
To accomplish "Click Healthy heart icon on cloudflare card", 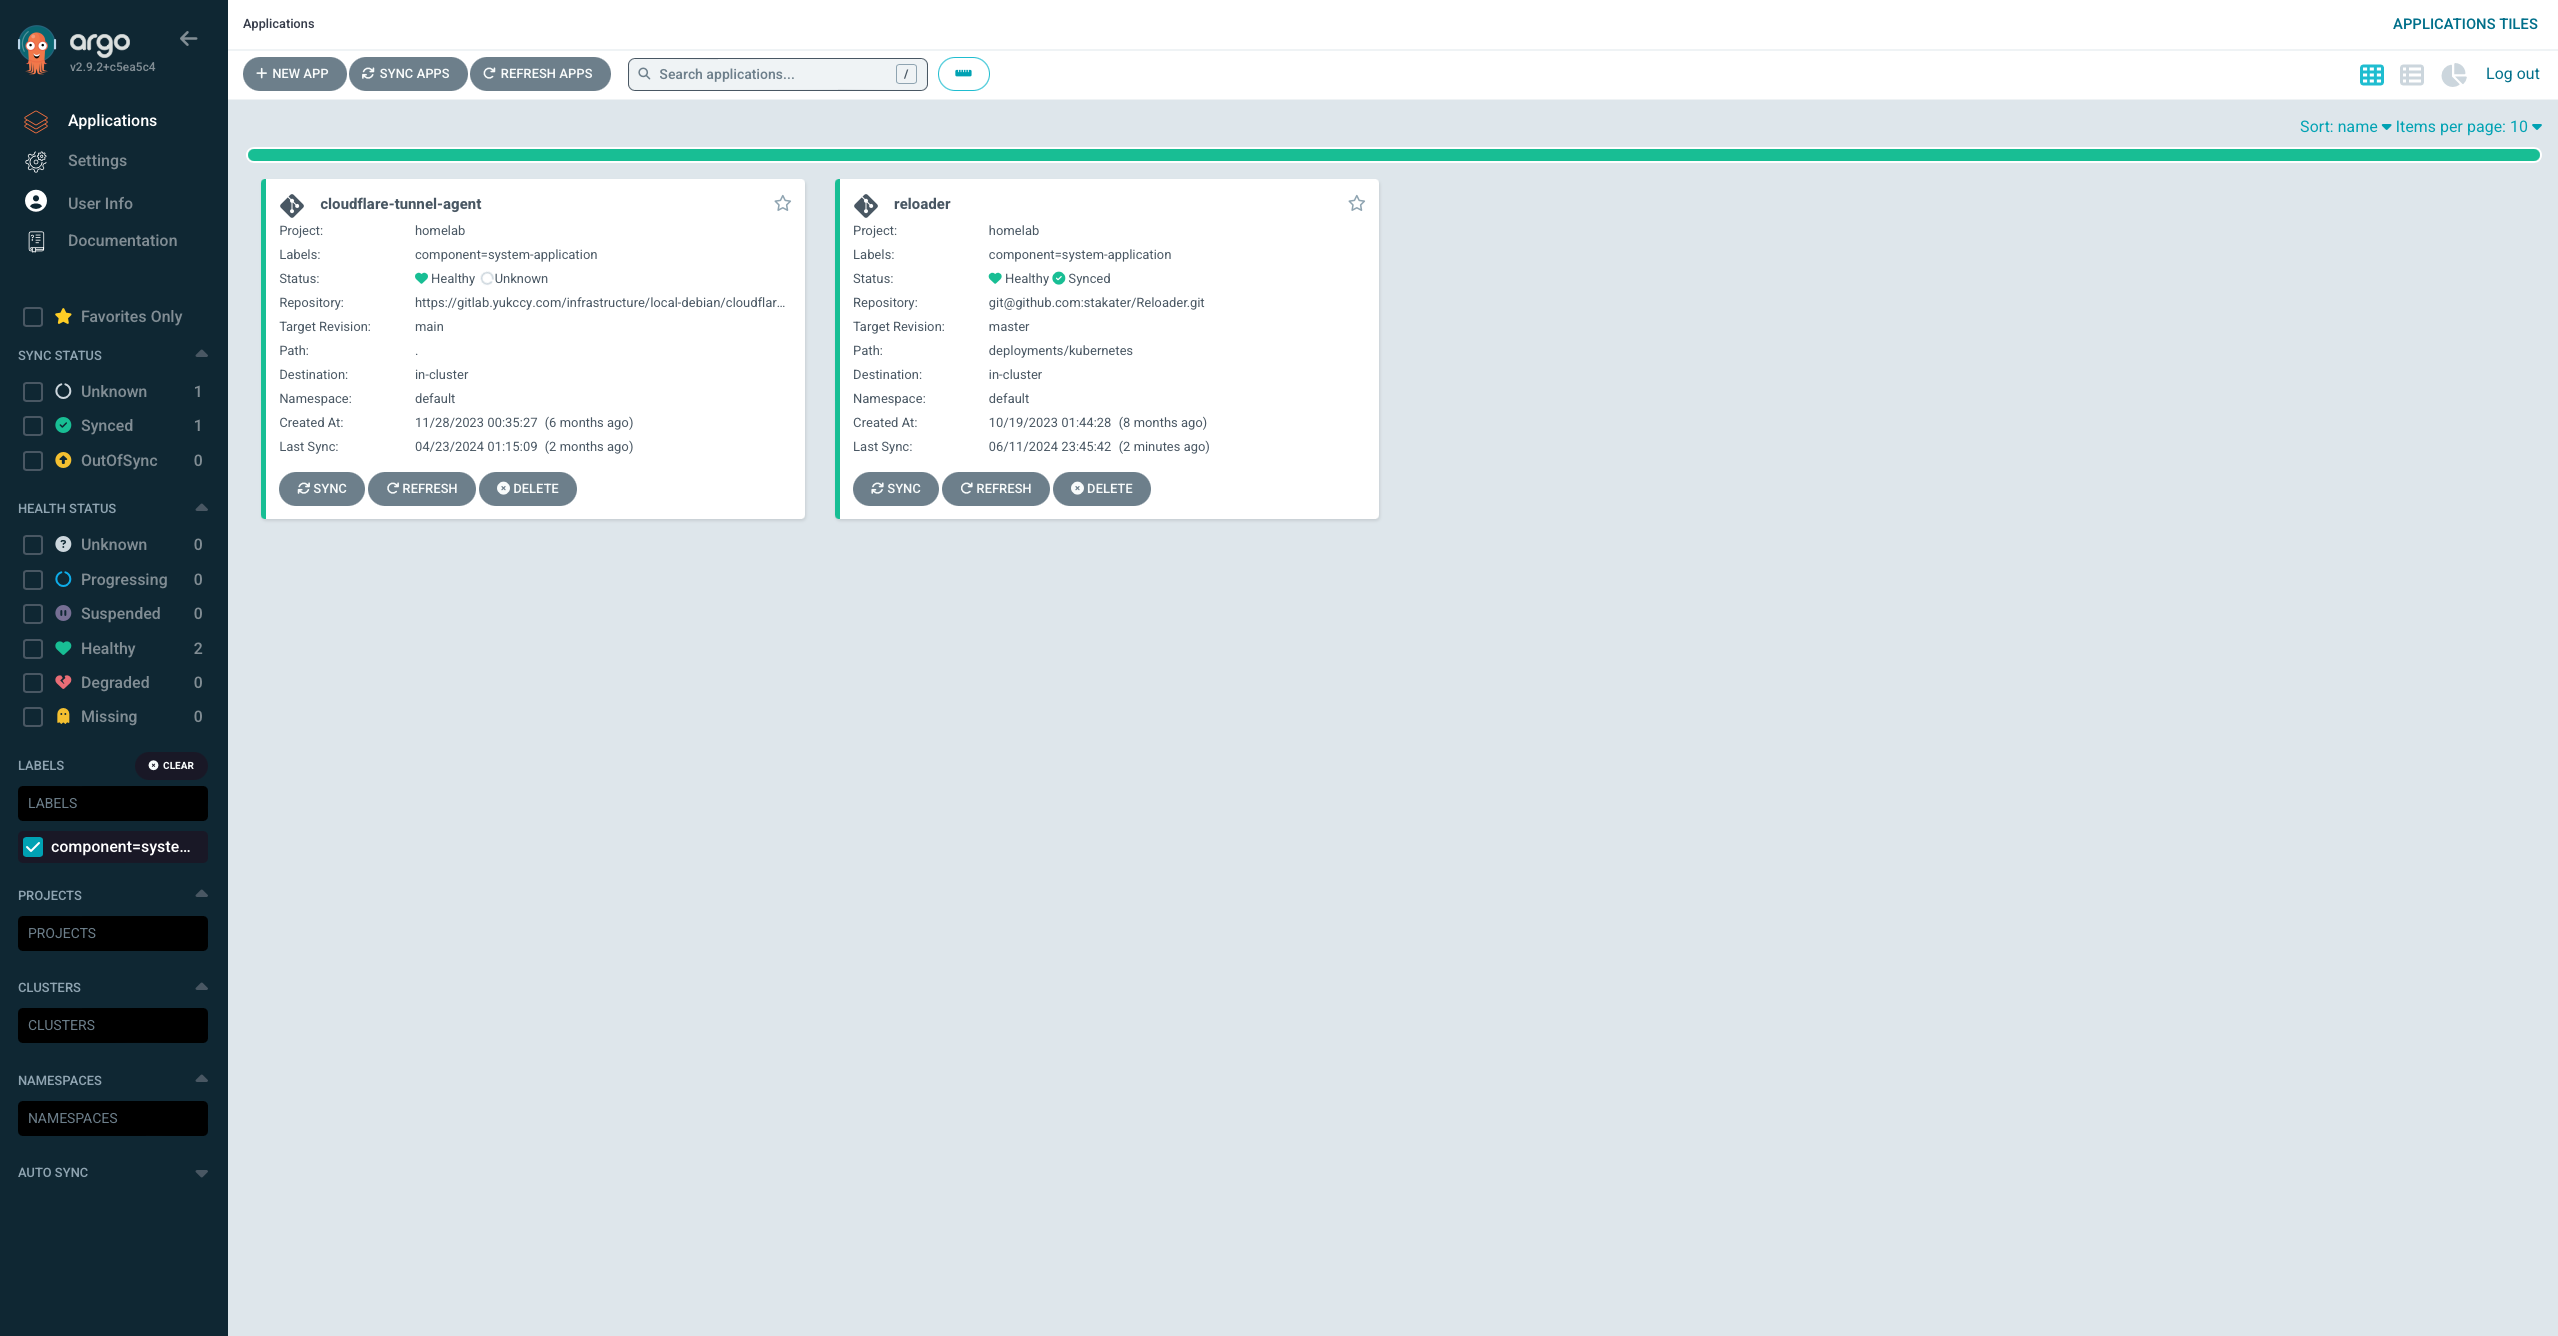I will (421, 278).
